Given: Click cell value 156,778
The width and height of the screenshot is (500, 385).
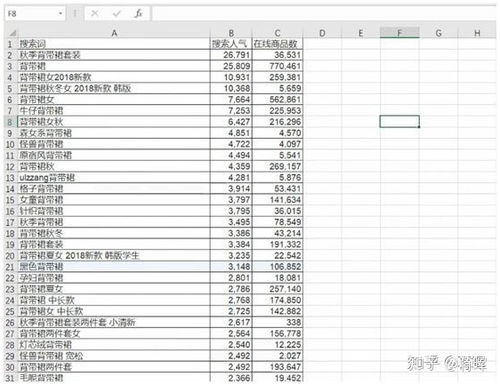Looking at the screenshot, I should coord(277,334).
